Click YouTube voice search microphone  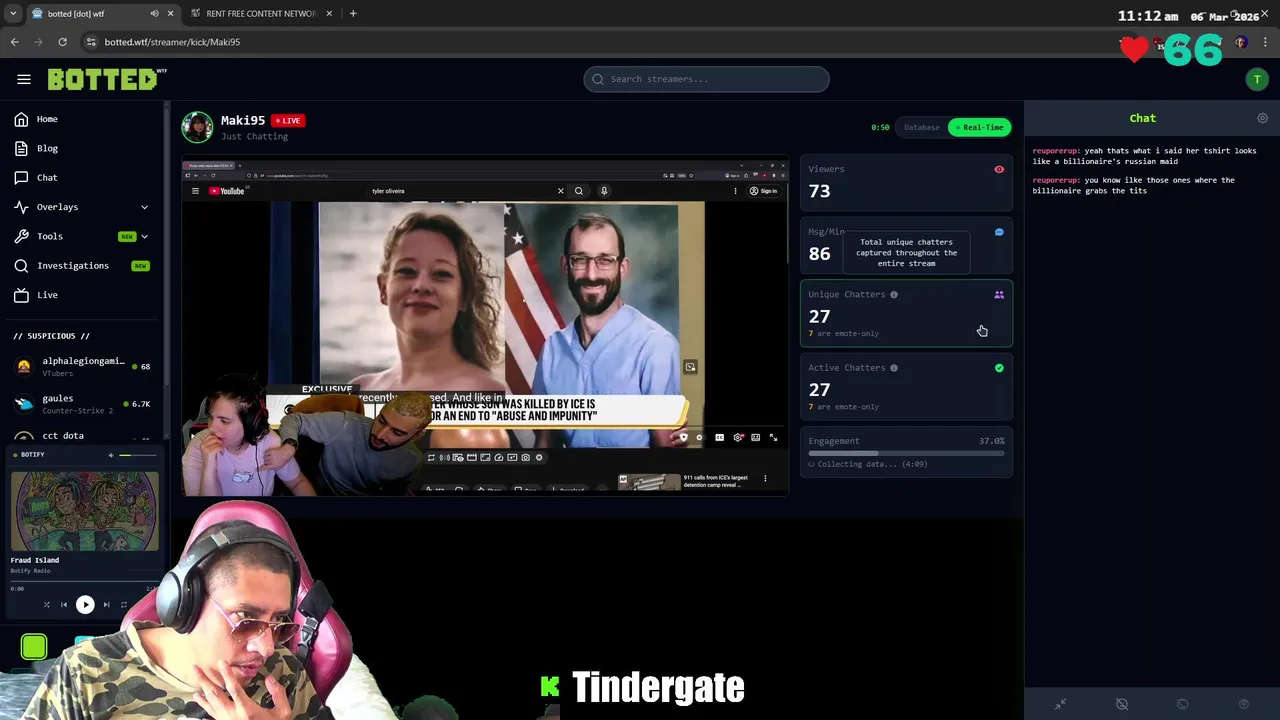[x=604, y=191]
